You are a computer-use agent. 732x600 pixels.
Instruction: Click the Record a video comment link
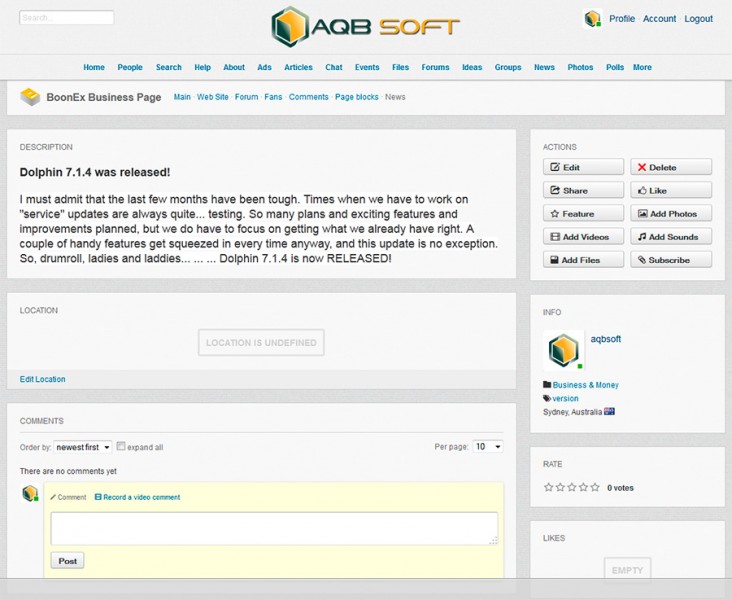click(x=137, y=497)
